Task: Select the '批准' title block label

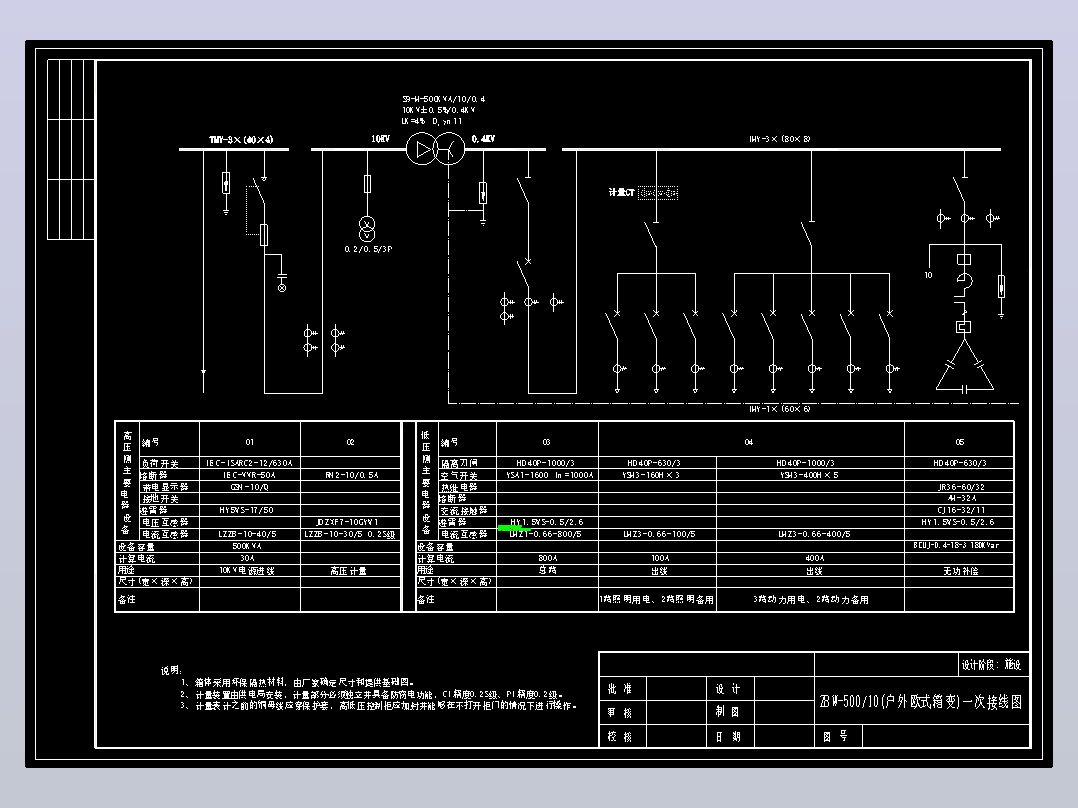Action: click(619, 689)
